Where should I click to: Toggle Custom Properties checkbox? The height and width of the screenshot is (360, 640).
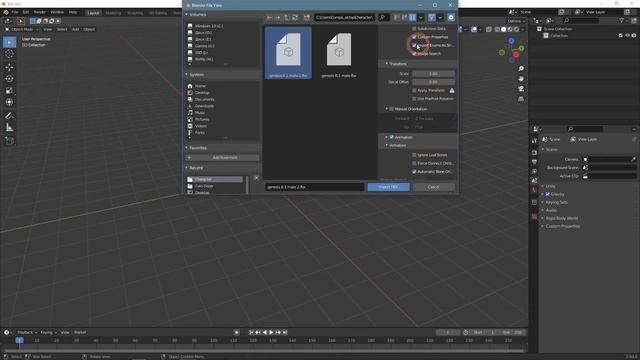(x=414, y=37)
